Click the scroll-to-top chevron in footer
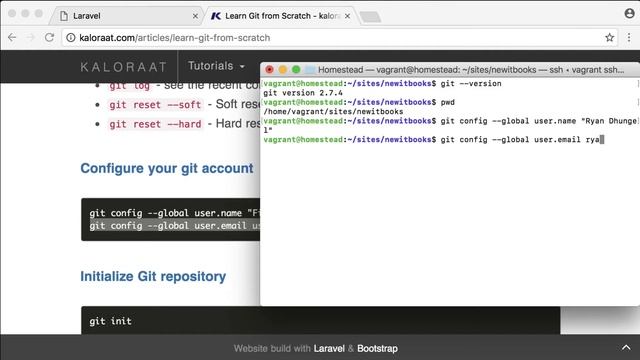 (x=626, y=348)
